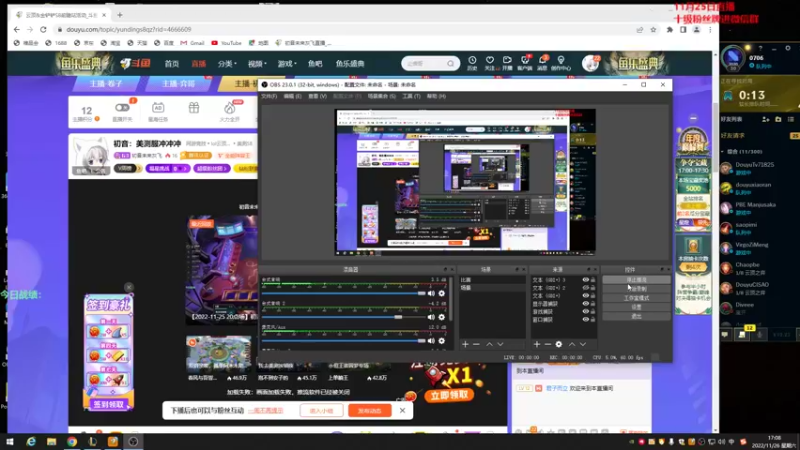This screenshot has width=800, height=450.
Task: Expand Douyu 游戏 dropdown
Action: click(287, 64)
